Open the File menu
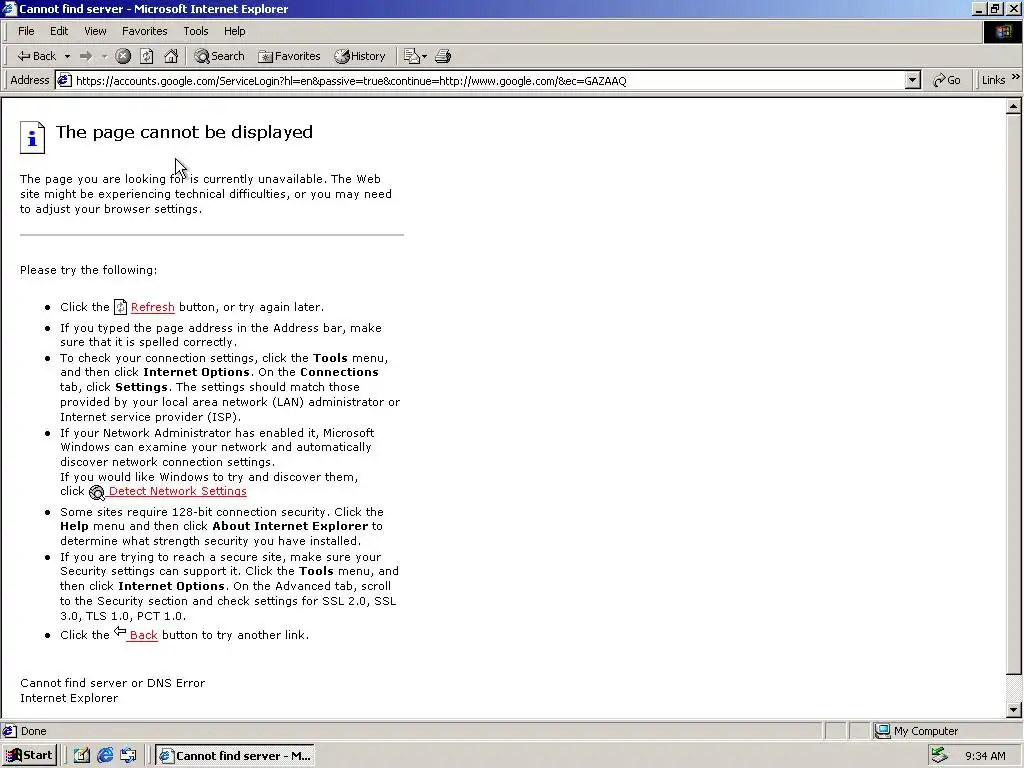 pyautogui.click(x=26, y=31)
